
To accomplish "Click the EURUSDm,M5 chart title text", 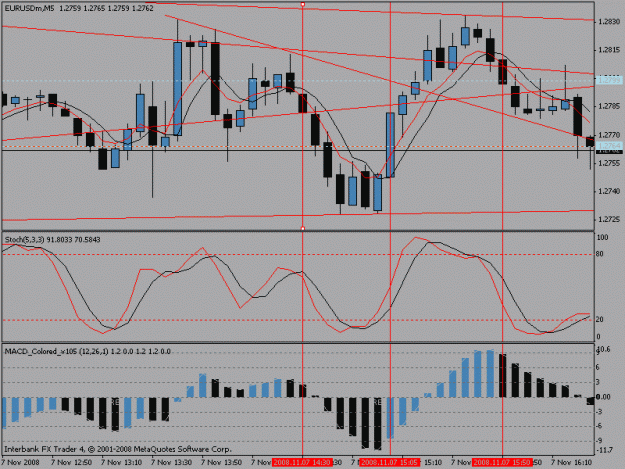I will click(x=29, y=8).
